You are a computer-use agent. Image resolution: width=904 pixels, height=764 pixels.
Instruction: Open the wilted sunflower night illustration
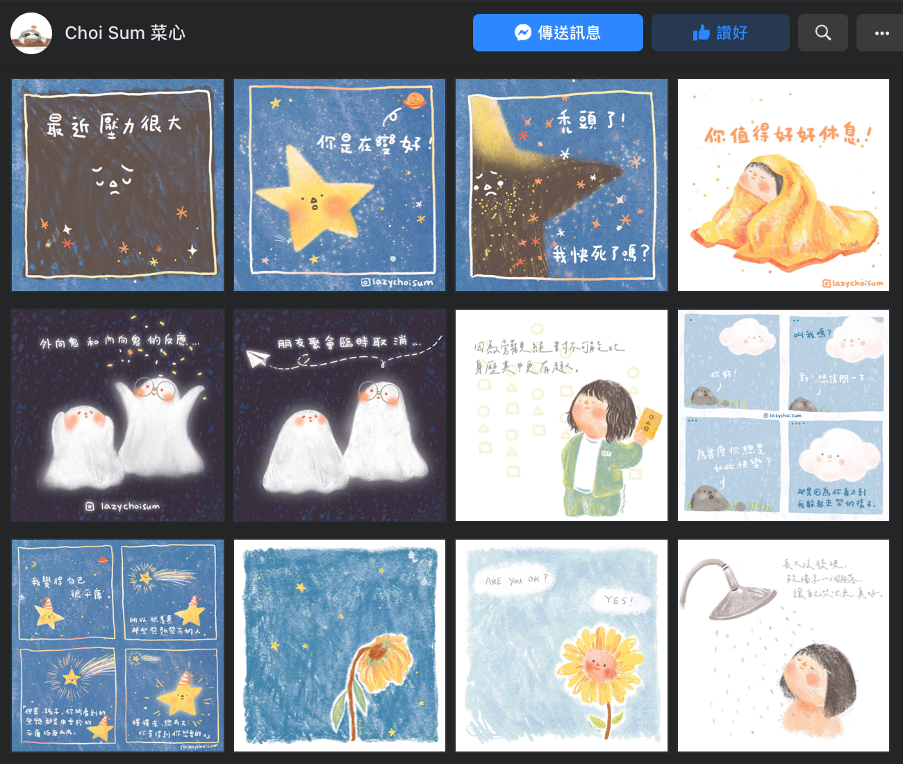coord(340,646)
